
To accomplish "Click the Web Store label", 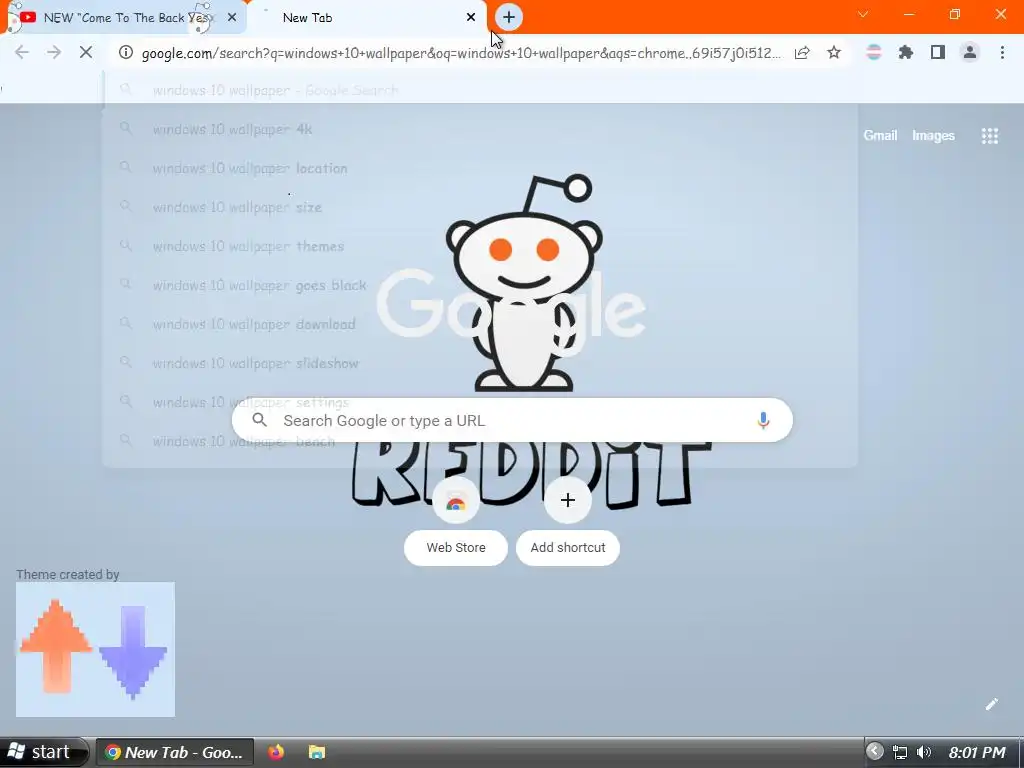I will point(456,547).
